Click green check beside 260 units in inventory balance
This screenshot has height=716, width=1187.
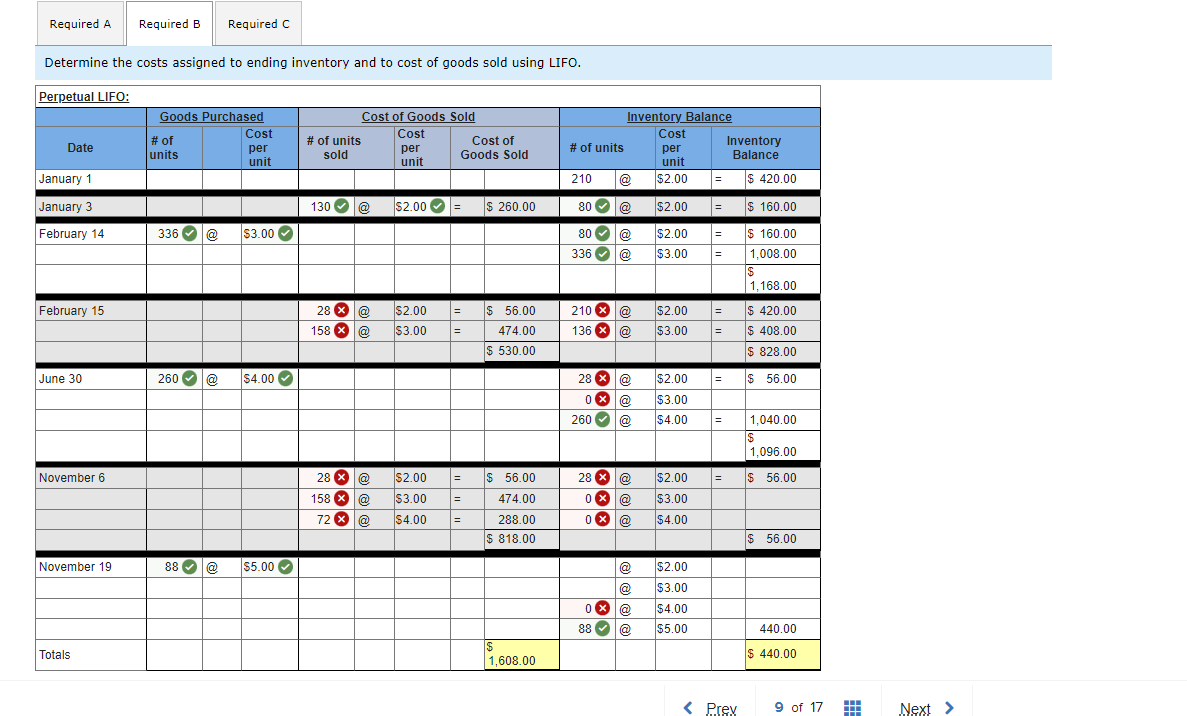pyautogui.click(x=603, y=419)
